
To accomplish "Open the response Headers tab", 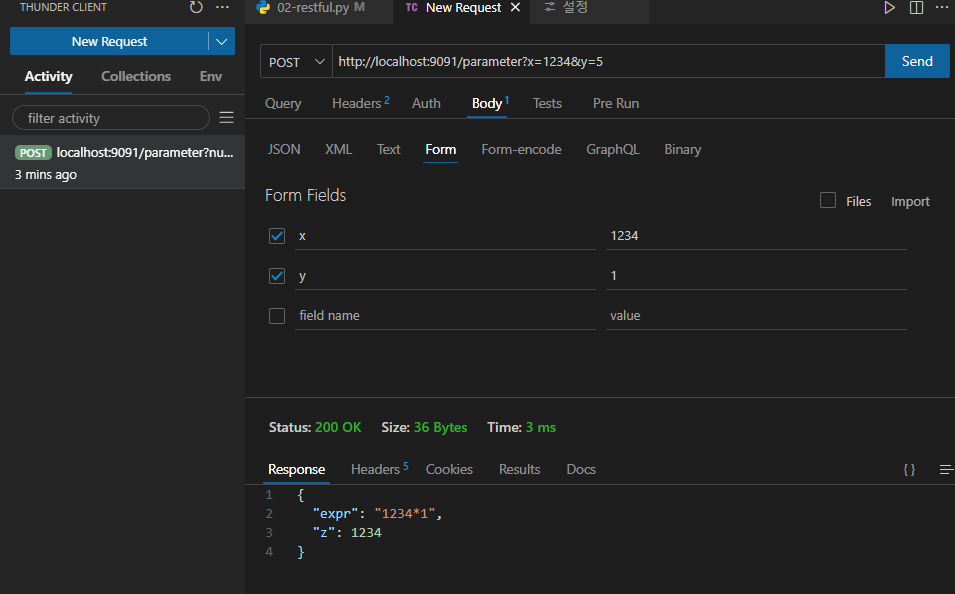I will 379,470.
